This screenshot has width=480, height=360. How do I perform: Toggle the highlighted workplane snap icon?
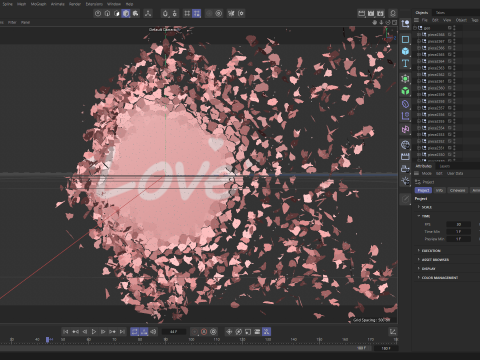[197, 13]
